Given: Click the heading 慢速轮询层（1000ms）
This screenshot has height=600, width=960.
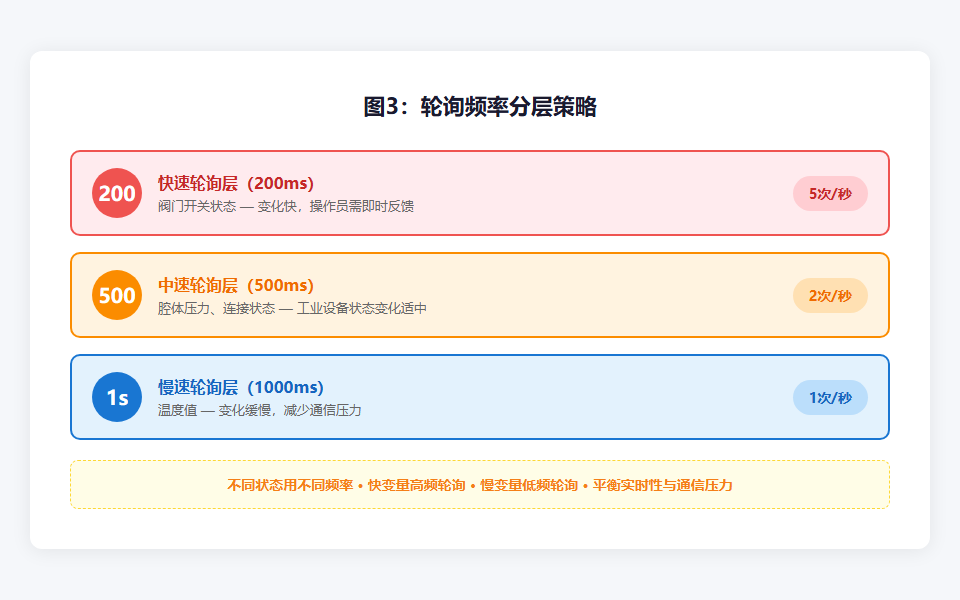Looking at the screenshot, I should [241, 387].
